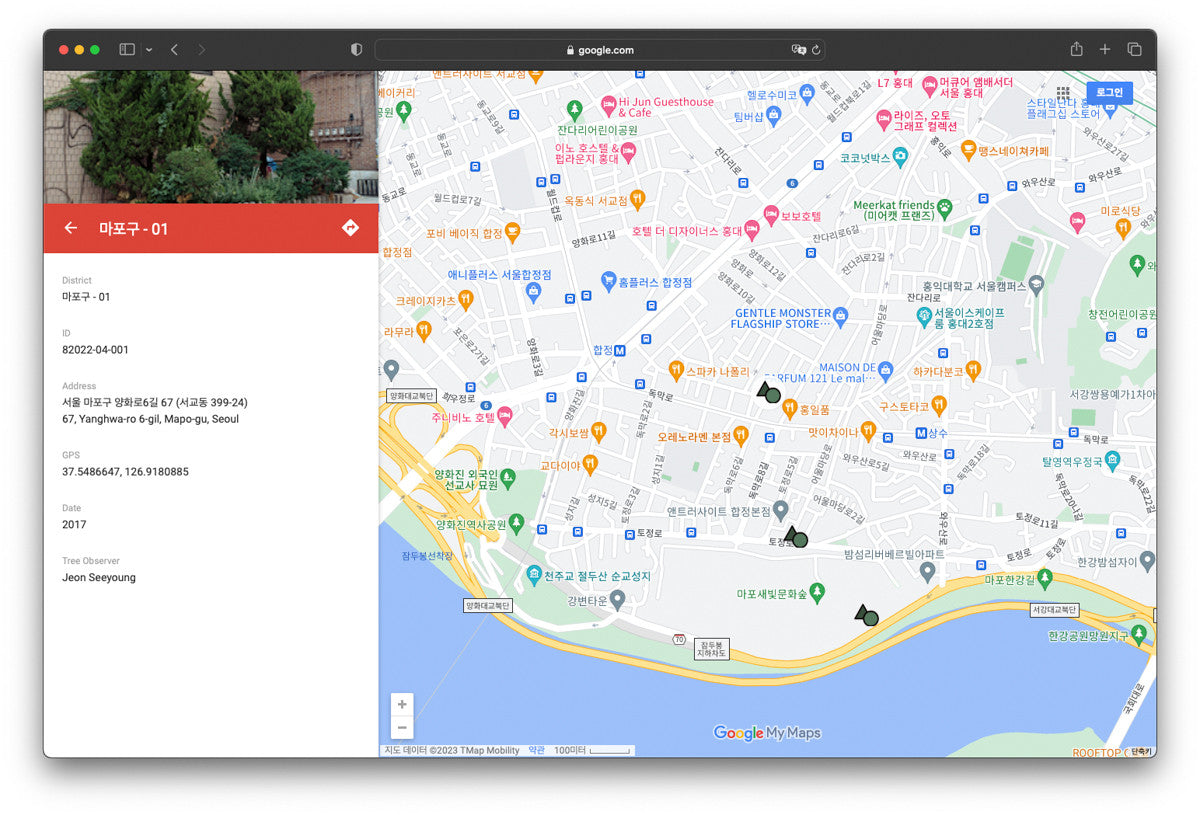The height and width of the screenshot is (815, 1200).
Task: Zoom in the map with plus button
Action: 402,704
